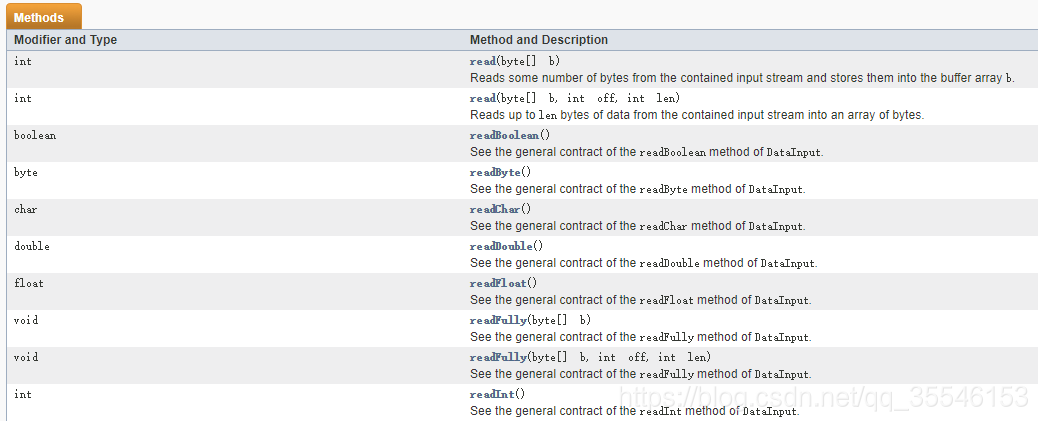Open the read link taking only byte[] b
1038x421 pixels.
point(483,61)
